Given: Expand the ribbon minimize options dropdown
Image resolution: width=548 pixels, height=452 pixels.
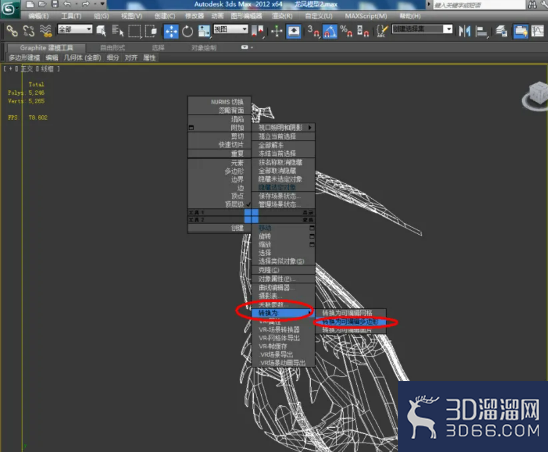Looking at the screenshot, I should point(247,47).
